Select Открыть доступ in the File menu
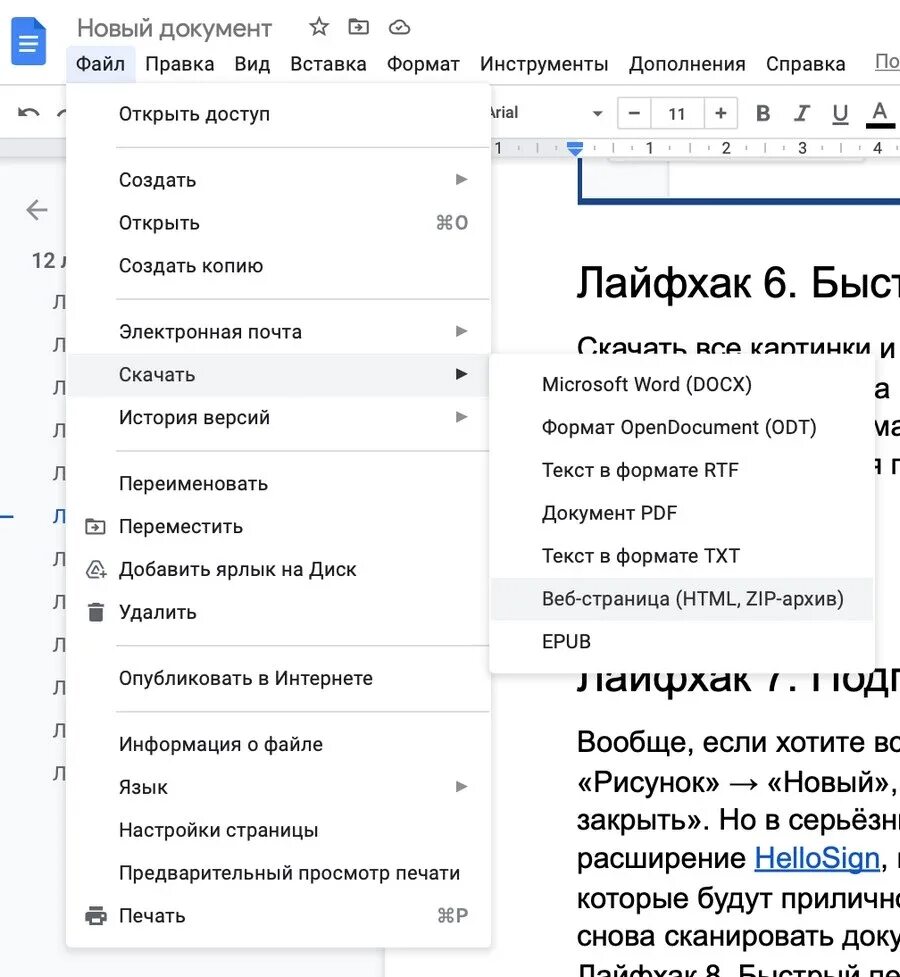The width and height of the screenshot is (900, 977). click(278, 114)
